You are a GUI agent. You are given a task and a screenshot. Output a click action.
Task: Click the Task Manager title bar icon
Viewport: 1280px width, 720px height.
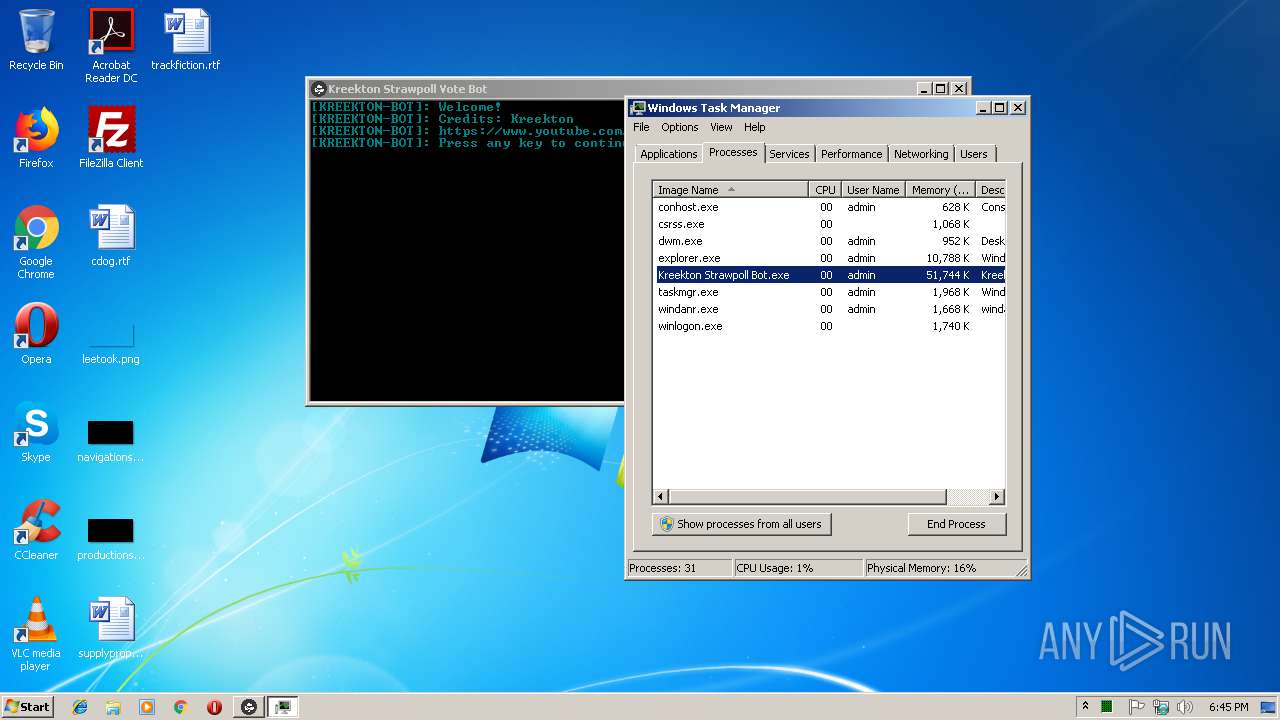coord(638,108)
